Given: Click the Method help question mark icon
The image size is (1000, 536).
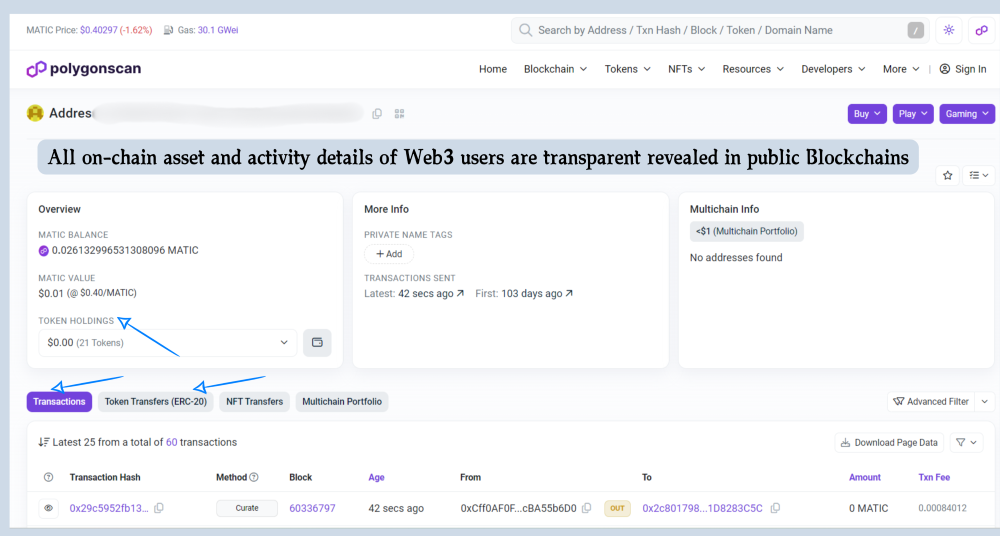Looking at the screenshot, I should pyautogui.click(x=254, y=477).
